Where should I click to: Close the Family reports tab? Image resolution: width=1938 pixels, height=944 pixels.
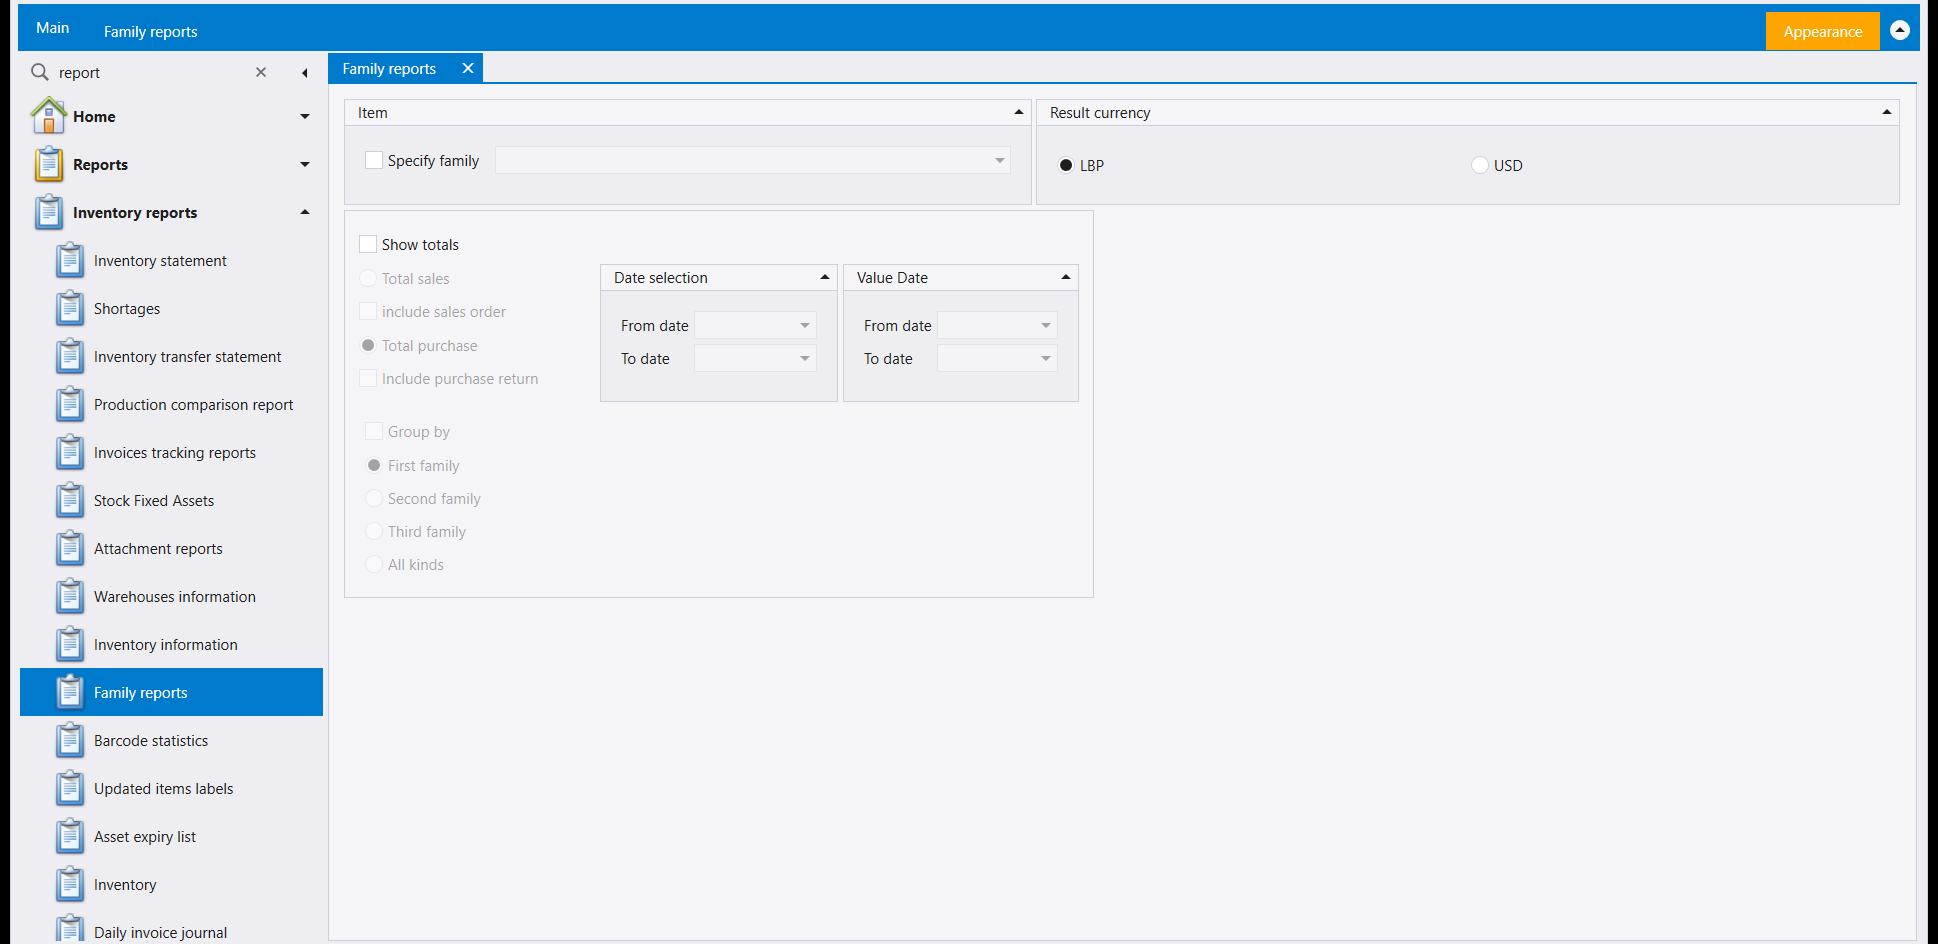[x=468, y=68]
